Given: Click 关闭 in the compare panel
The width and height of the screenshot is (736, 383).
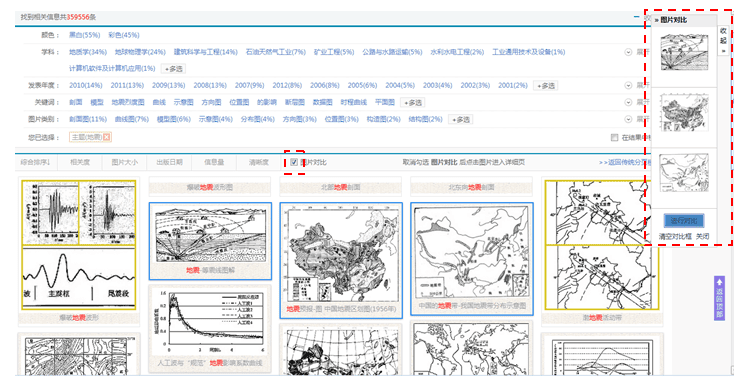Looking at the screenshot, I should click(702, 237).
